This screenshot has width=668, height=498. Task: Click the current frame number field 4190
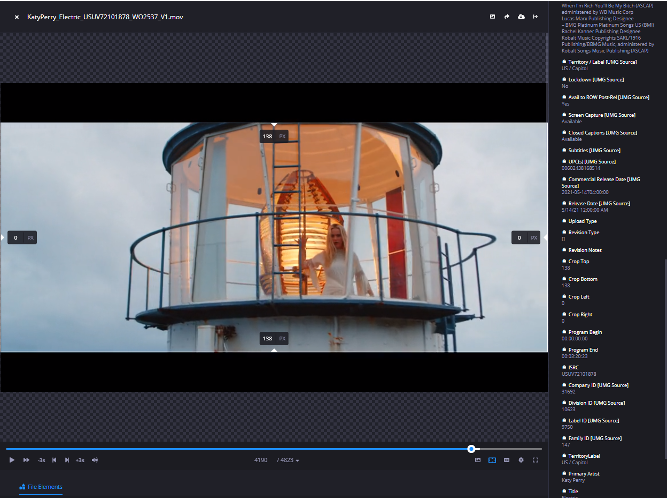(x=261, y=460)
